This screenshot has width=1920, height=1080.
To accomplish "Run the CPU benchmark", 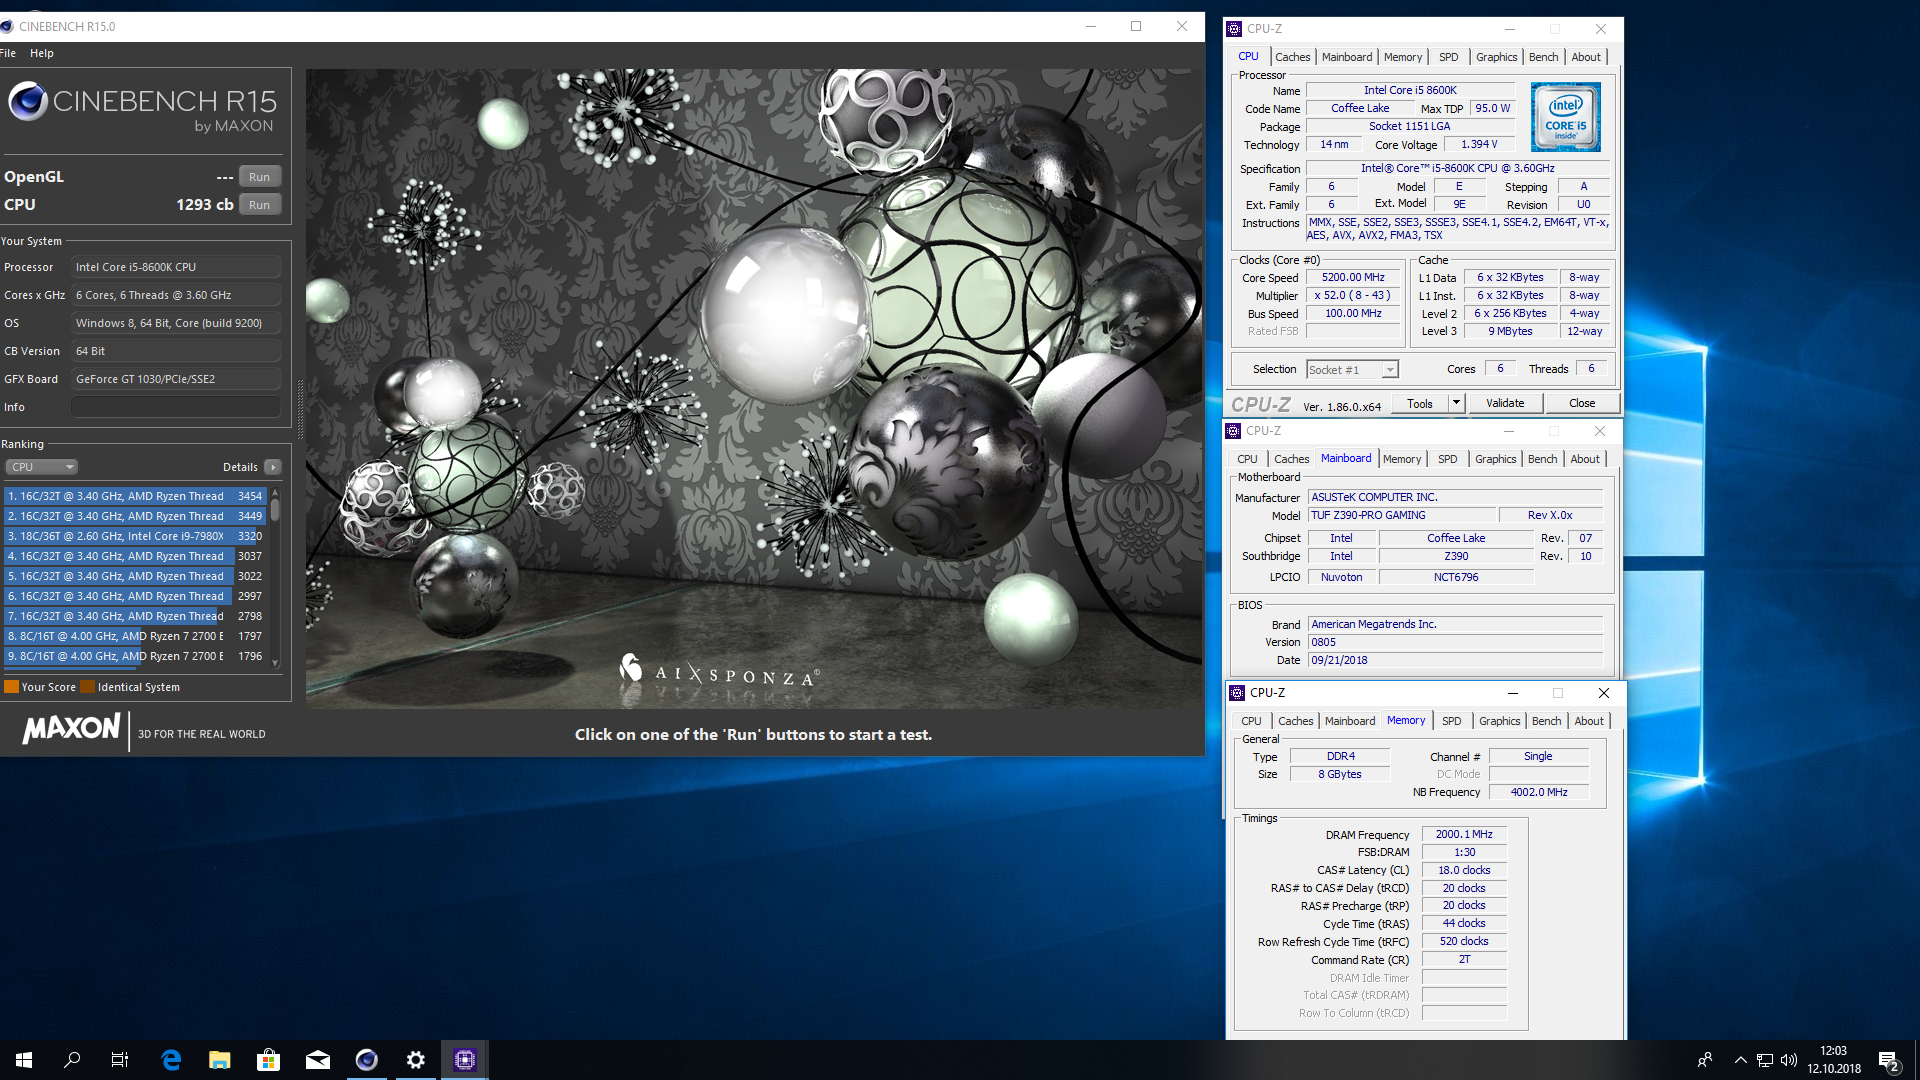I will [x=260, y=205].
